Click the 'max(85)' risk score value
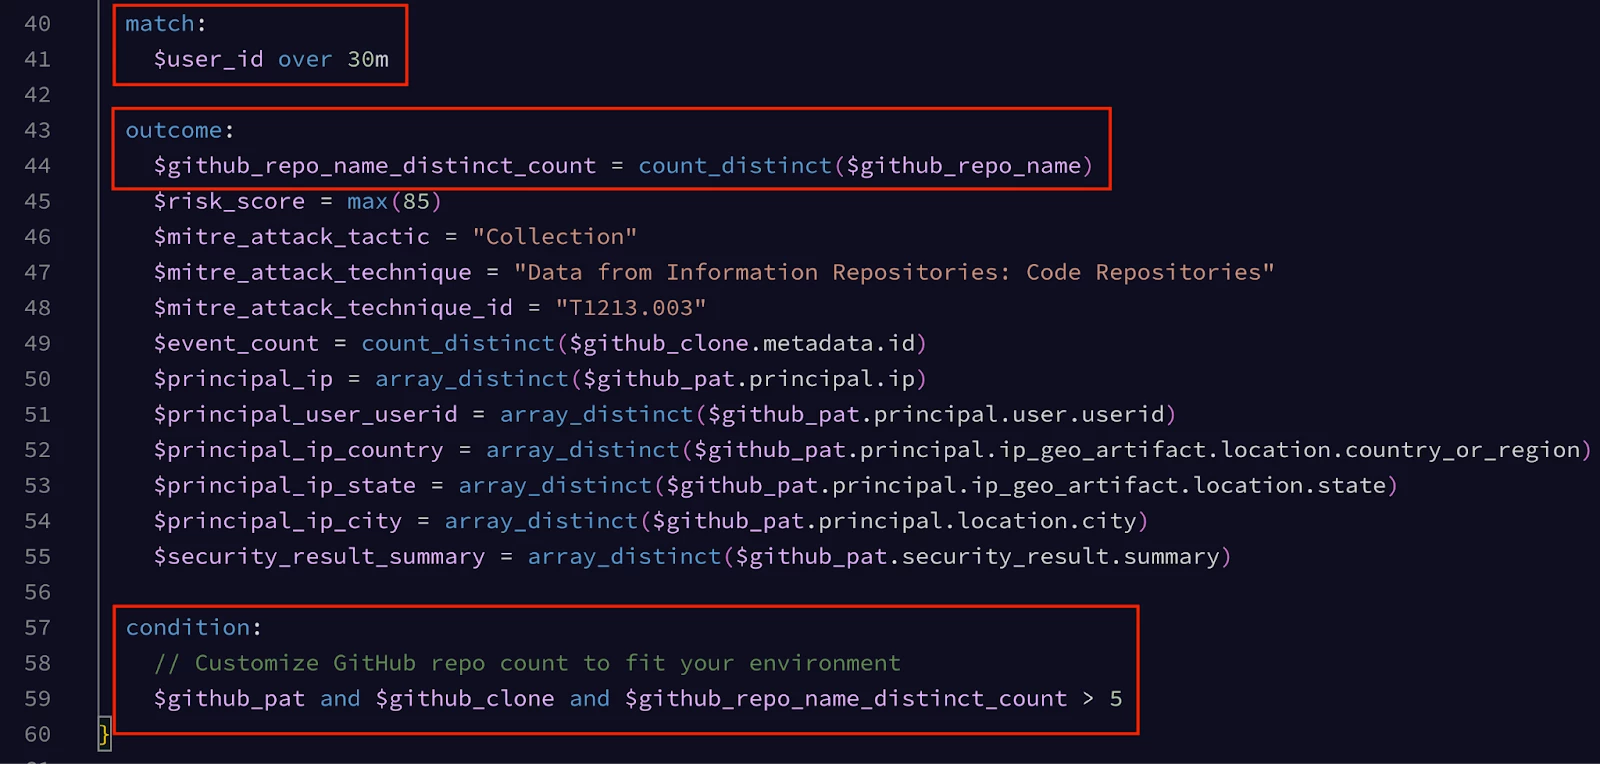The image size is (1600, 764). pos(394,202)
